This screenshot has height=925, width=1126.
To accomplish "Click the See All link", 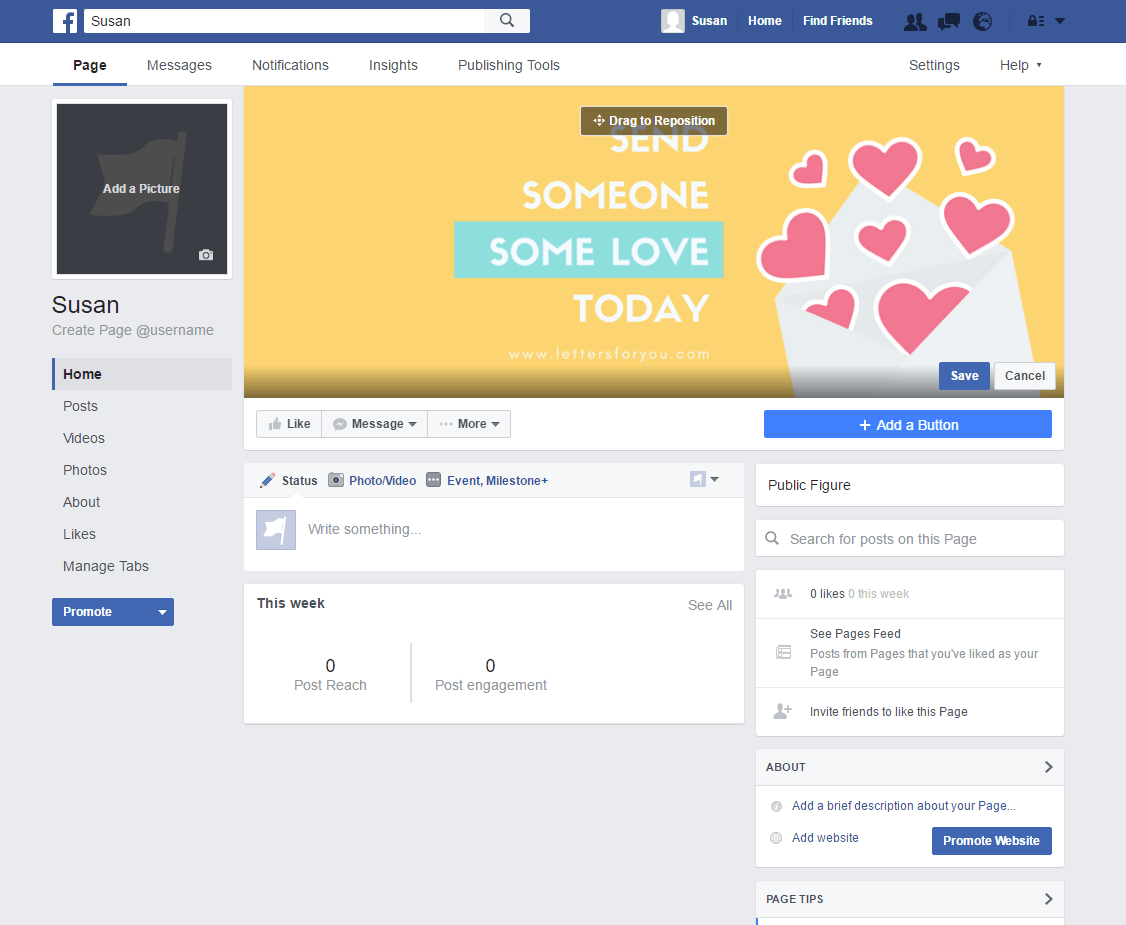I will pos(710,605).
